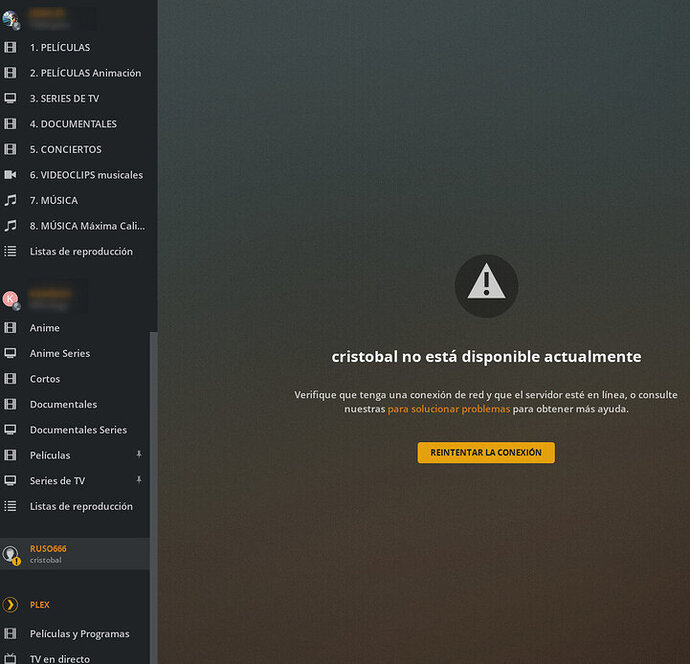
Task: Select 4. DOCUMENTALES in sidebar
Action: (x=75, y=124)
